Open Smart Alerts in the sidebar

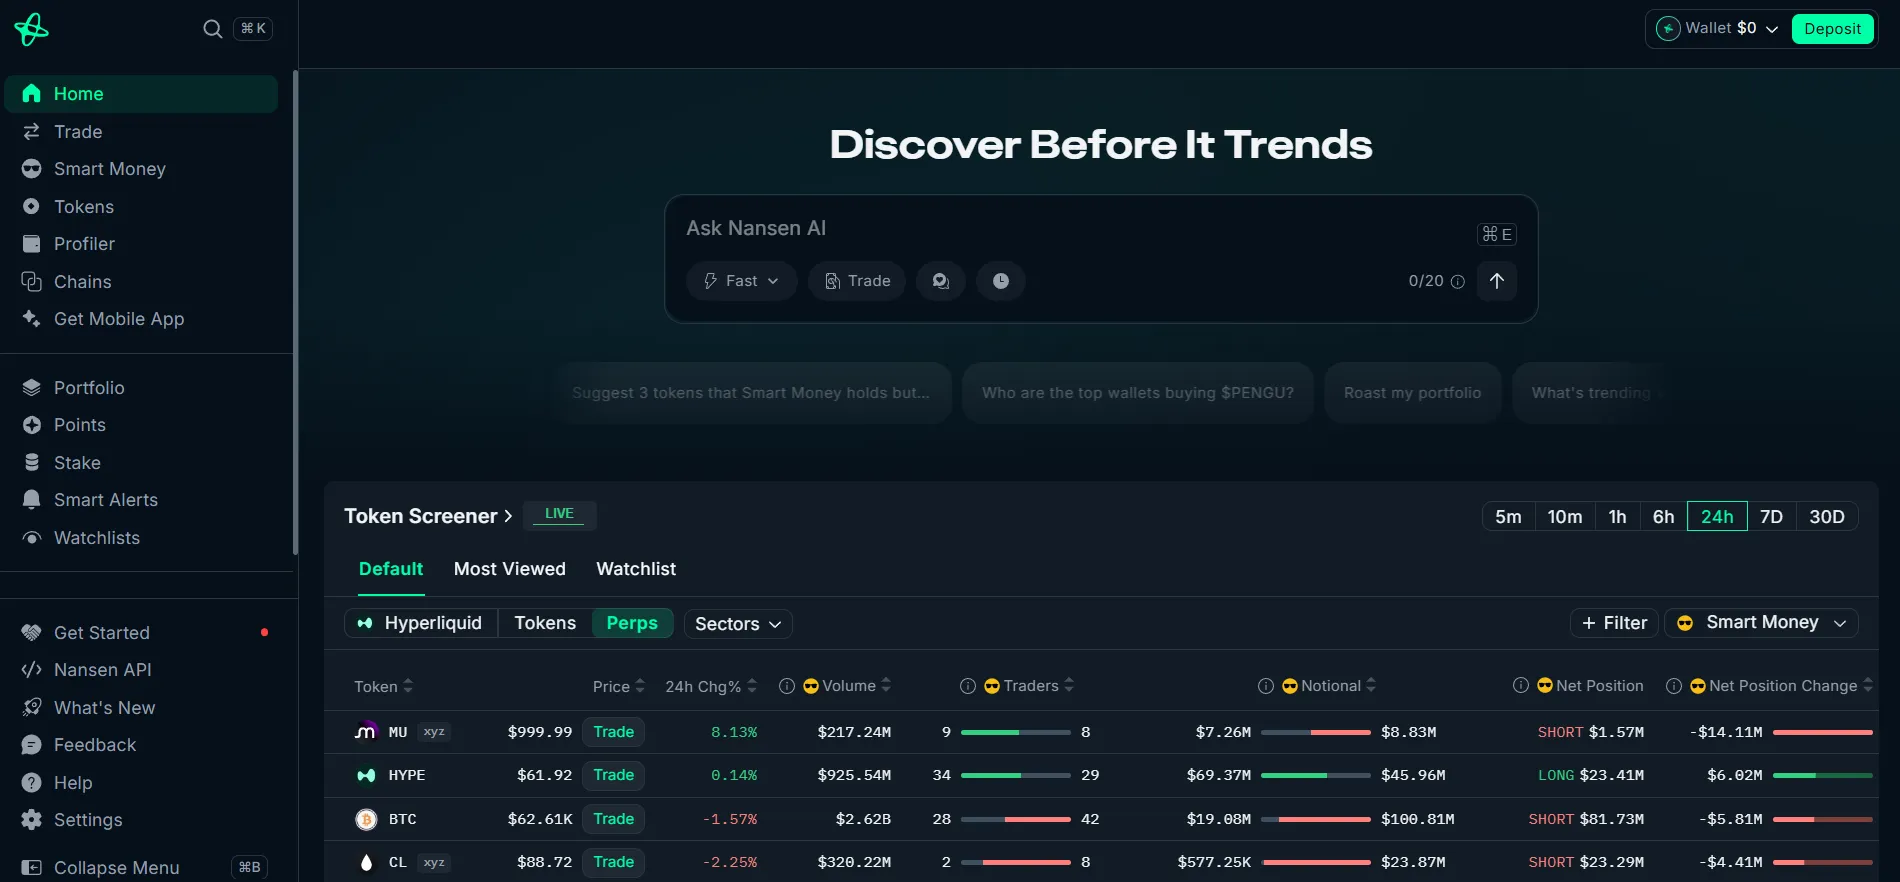140,500
